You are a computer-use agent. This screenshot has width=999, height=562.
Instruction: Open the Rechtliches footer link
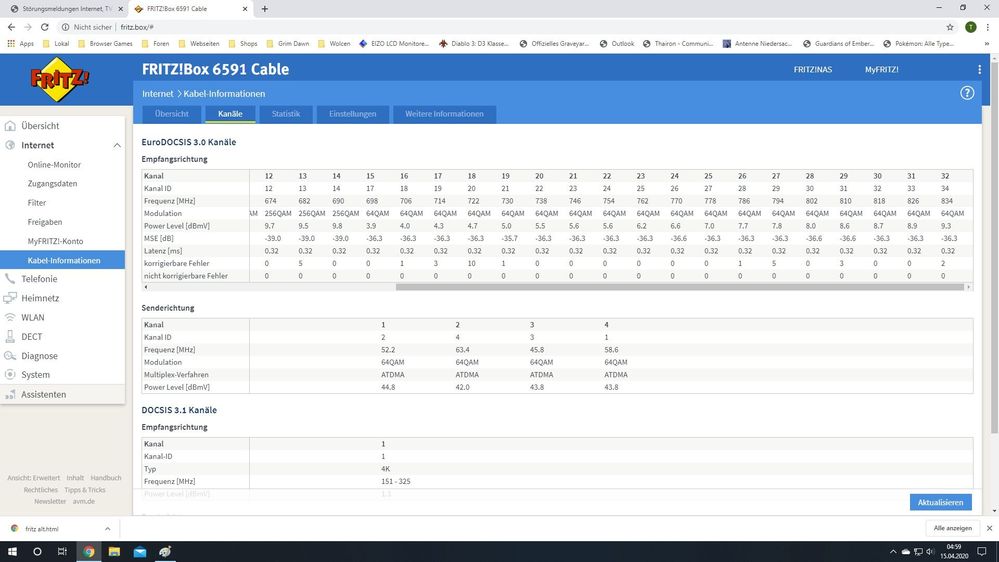click(40, 490)
